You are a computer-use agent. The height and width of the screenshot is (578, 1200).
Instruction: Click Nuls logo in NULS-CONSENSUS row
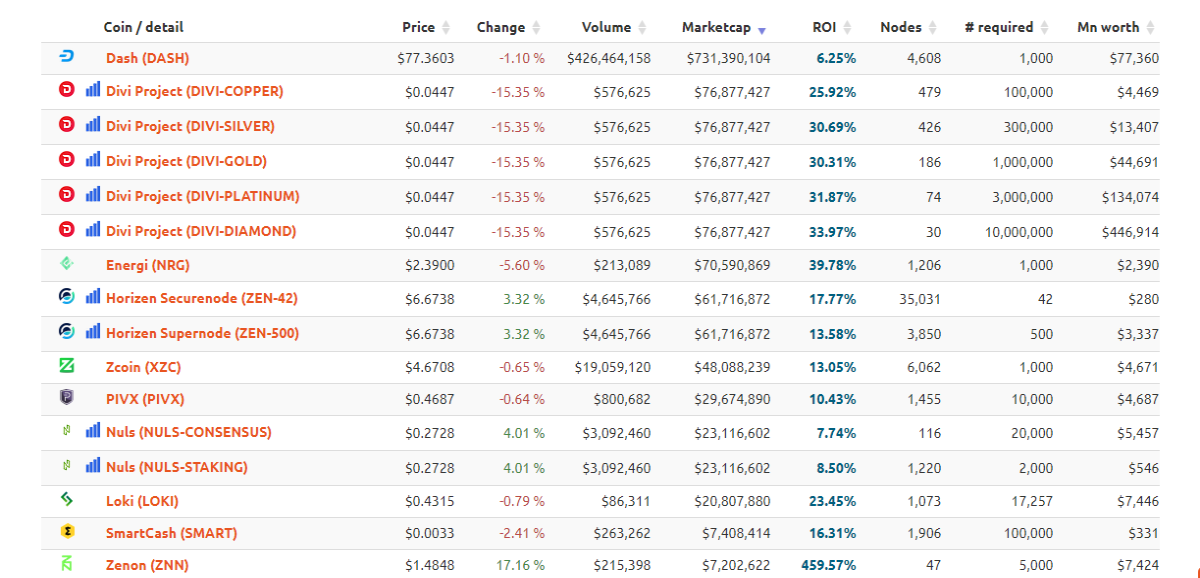[67, 432]
